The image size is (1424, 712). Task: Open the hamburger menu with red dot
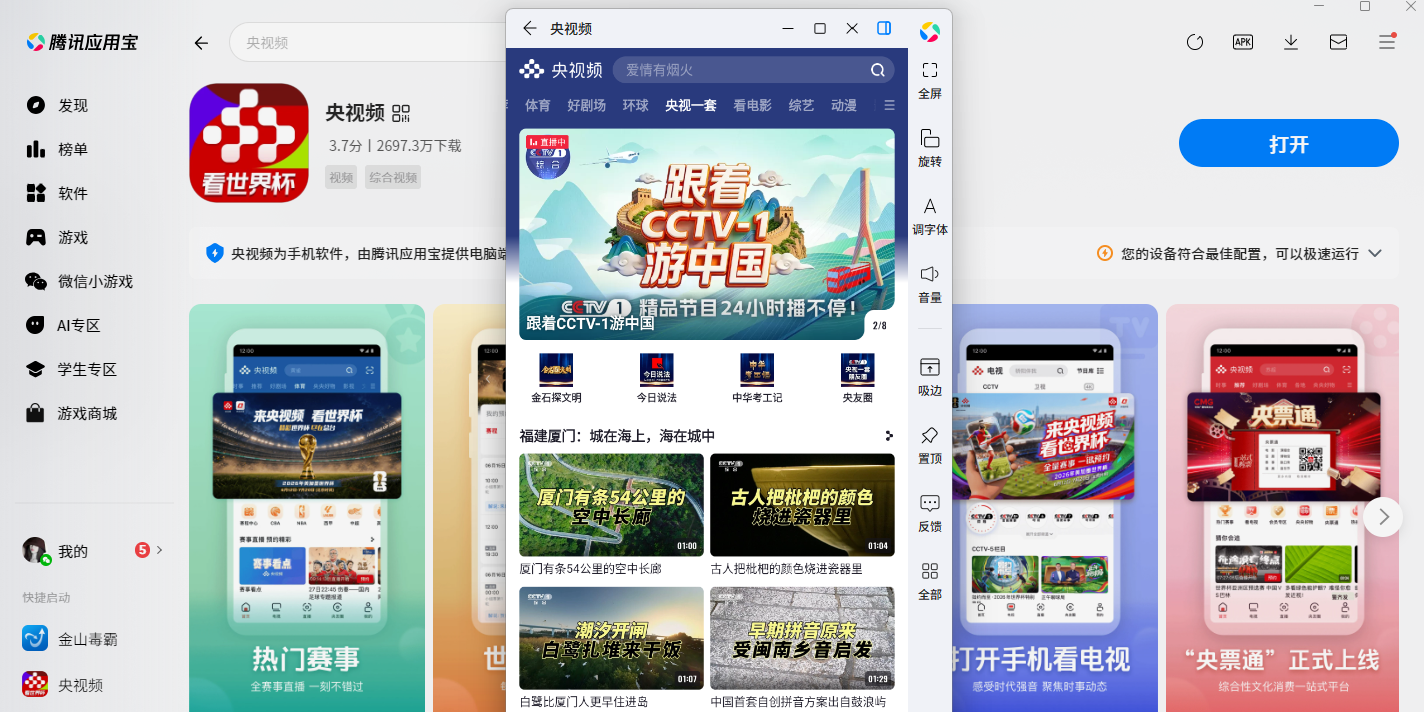point(1387,42)
